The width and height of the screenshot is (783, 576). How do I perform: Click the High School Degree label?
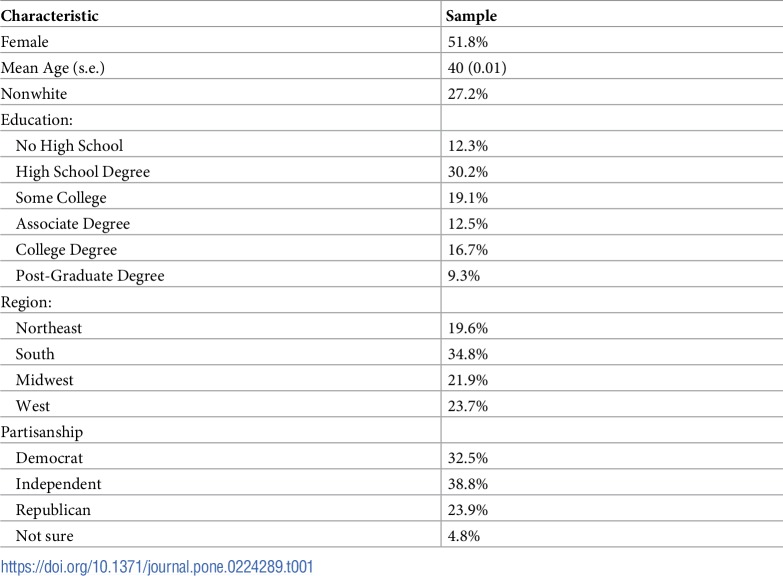[82, 171]
